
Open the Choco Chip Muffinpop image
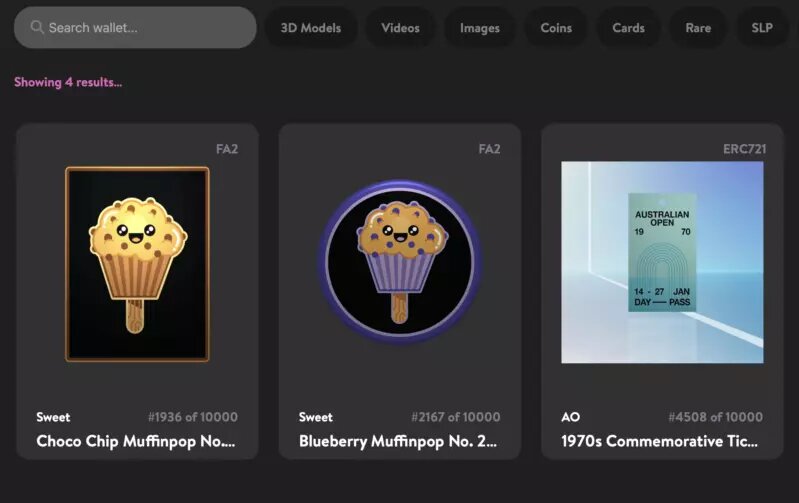137,264
